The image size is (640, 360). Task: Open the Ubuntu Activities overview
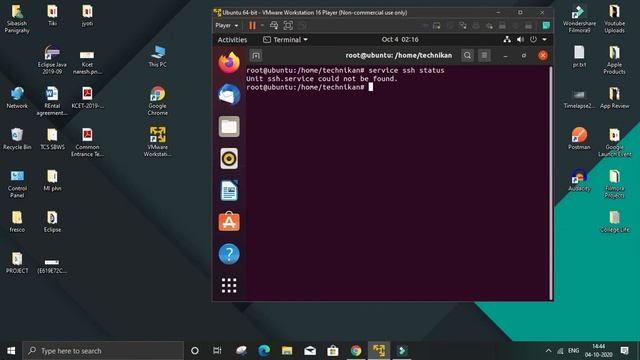[232, 40]
